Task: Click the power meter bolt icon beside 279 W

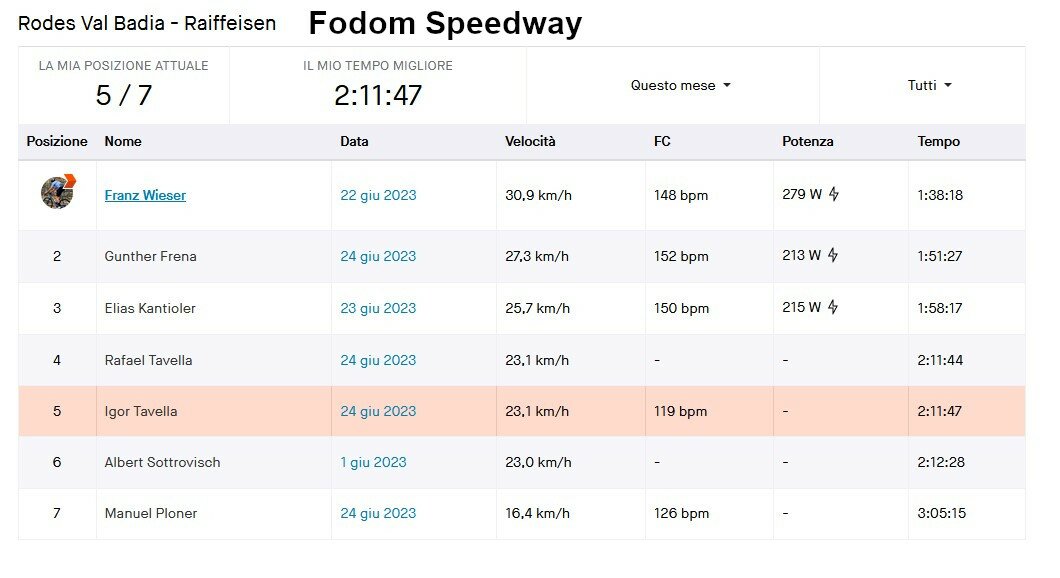Action: point(834,194)
